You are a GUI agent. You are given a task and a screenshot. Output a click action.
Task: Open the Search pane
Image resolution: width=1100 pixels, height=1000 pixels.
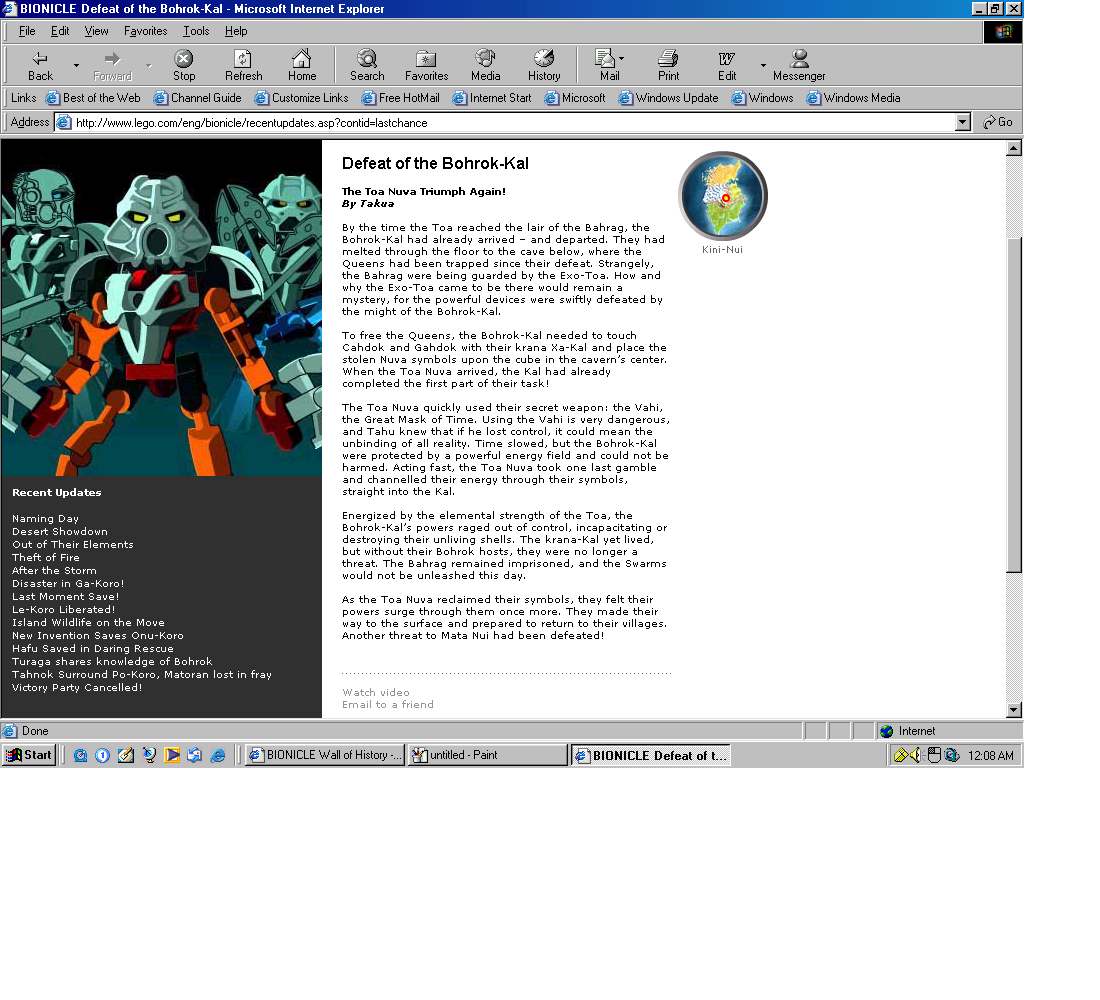367,66
